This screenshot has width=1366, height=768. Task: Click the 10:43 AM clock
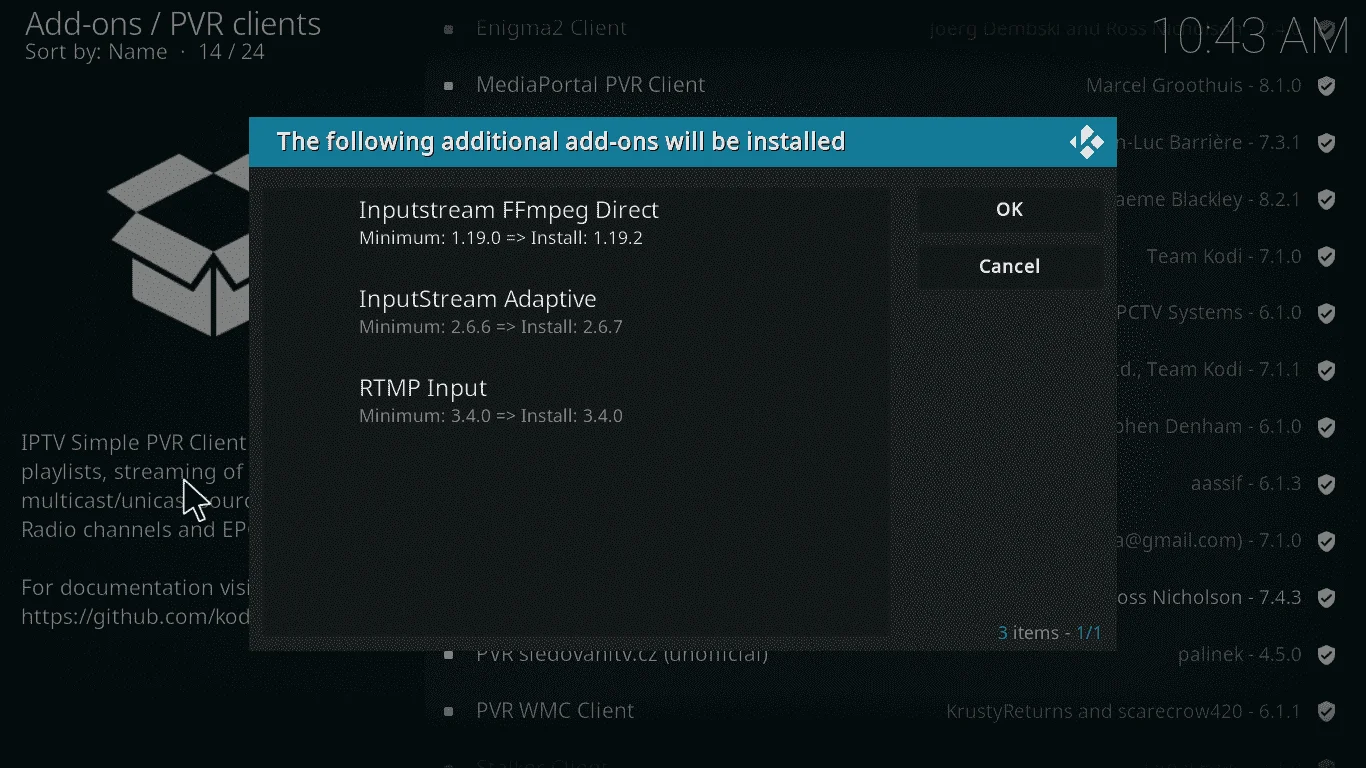(x=1251, y=37)
